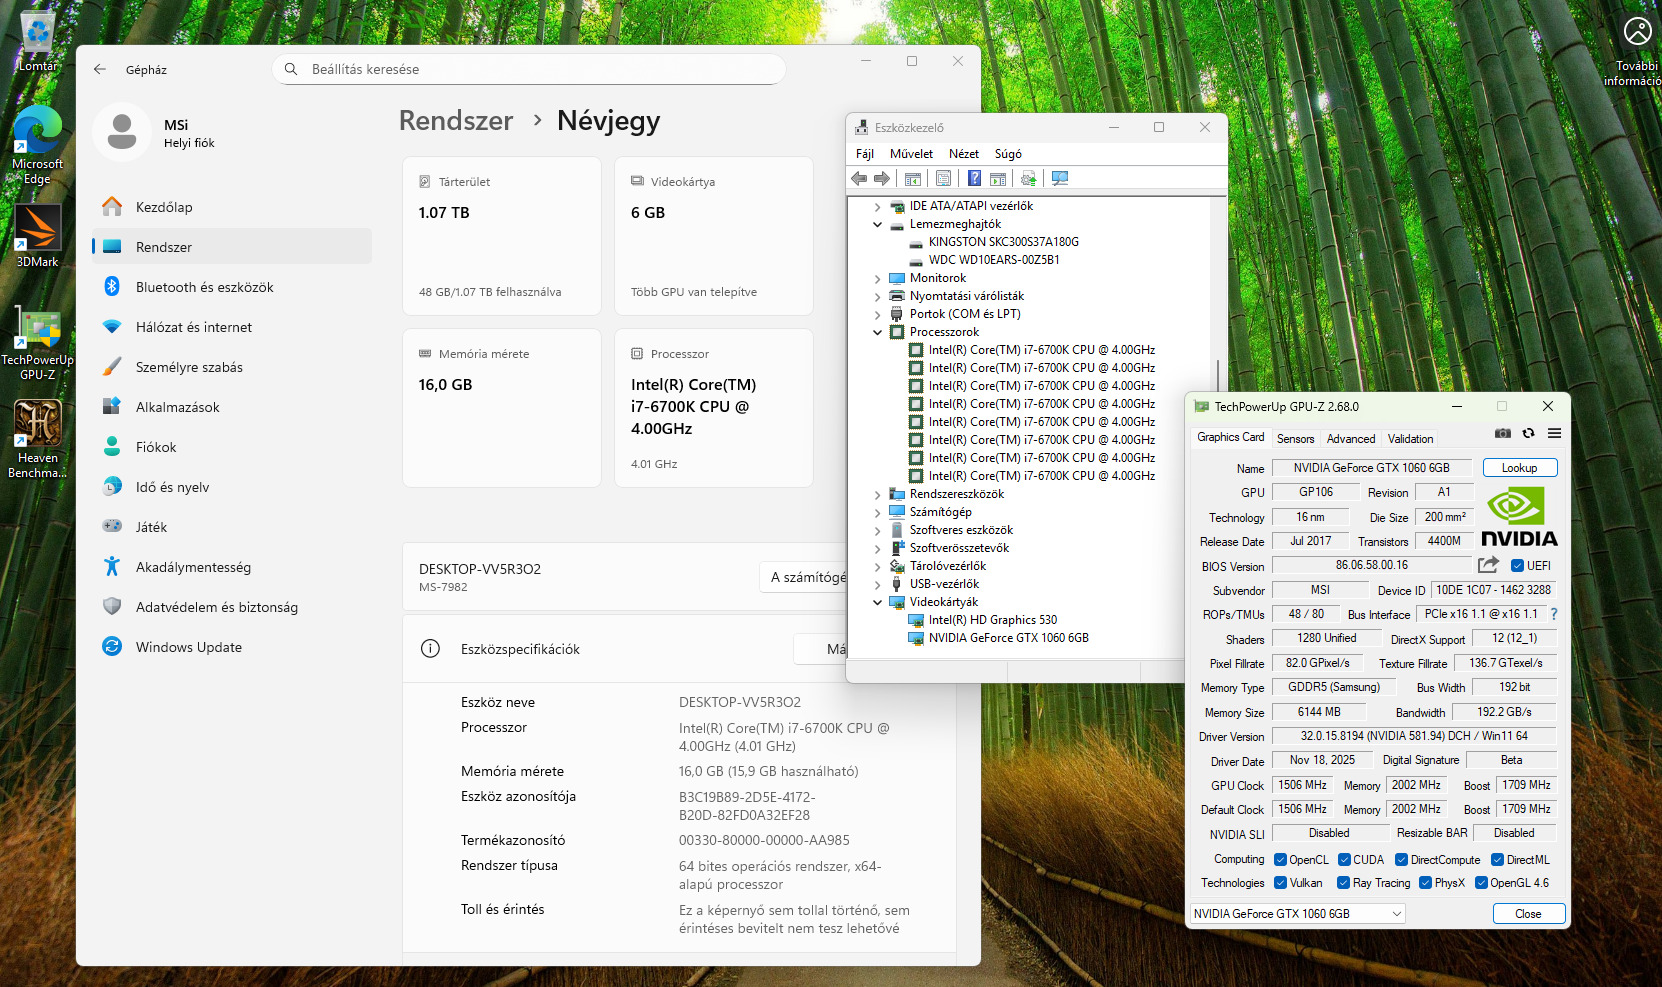Select the Heaven Benchmark desktop icon
Viewport: 1662px width, 987px height.
38,440
